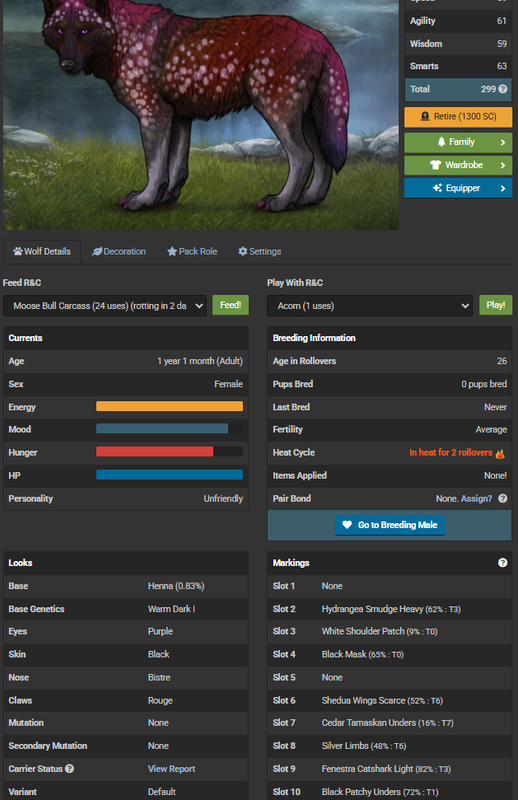Click the blue HP bar
Image resolution: width=518 pixels, height=800 pixels.
click(169, 475)
